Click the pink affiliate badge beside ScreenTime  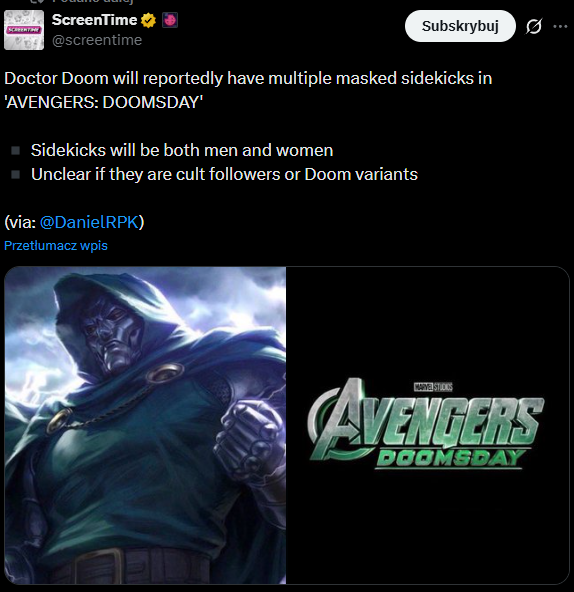point(170,20)
